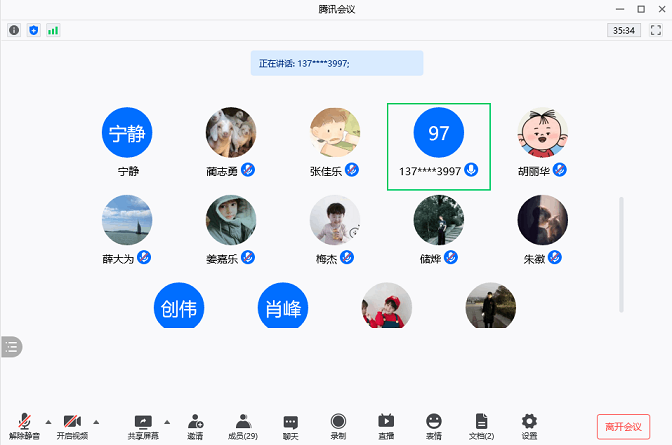Click the red 离开会议 leave button
Screen dimensions: 672x445
click(x=624, y=426)
